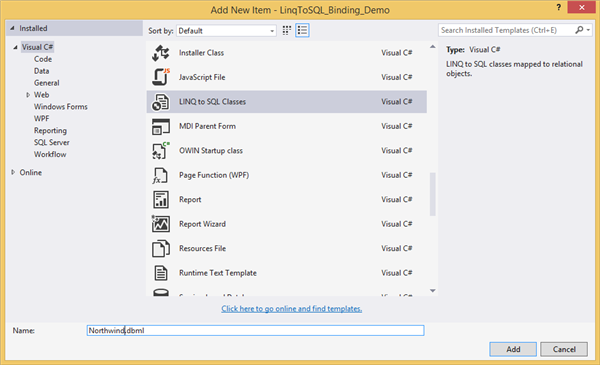Open the search options dropdown arrow
Screen dimensions: 600x365
589,30
